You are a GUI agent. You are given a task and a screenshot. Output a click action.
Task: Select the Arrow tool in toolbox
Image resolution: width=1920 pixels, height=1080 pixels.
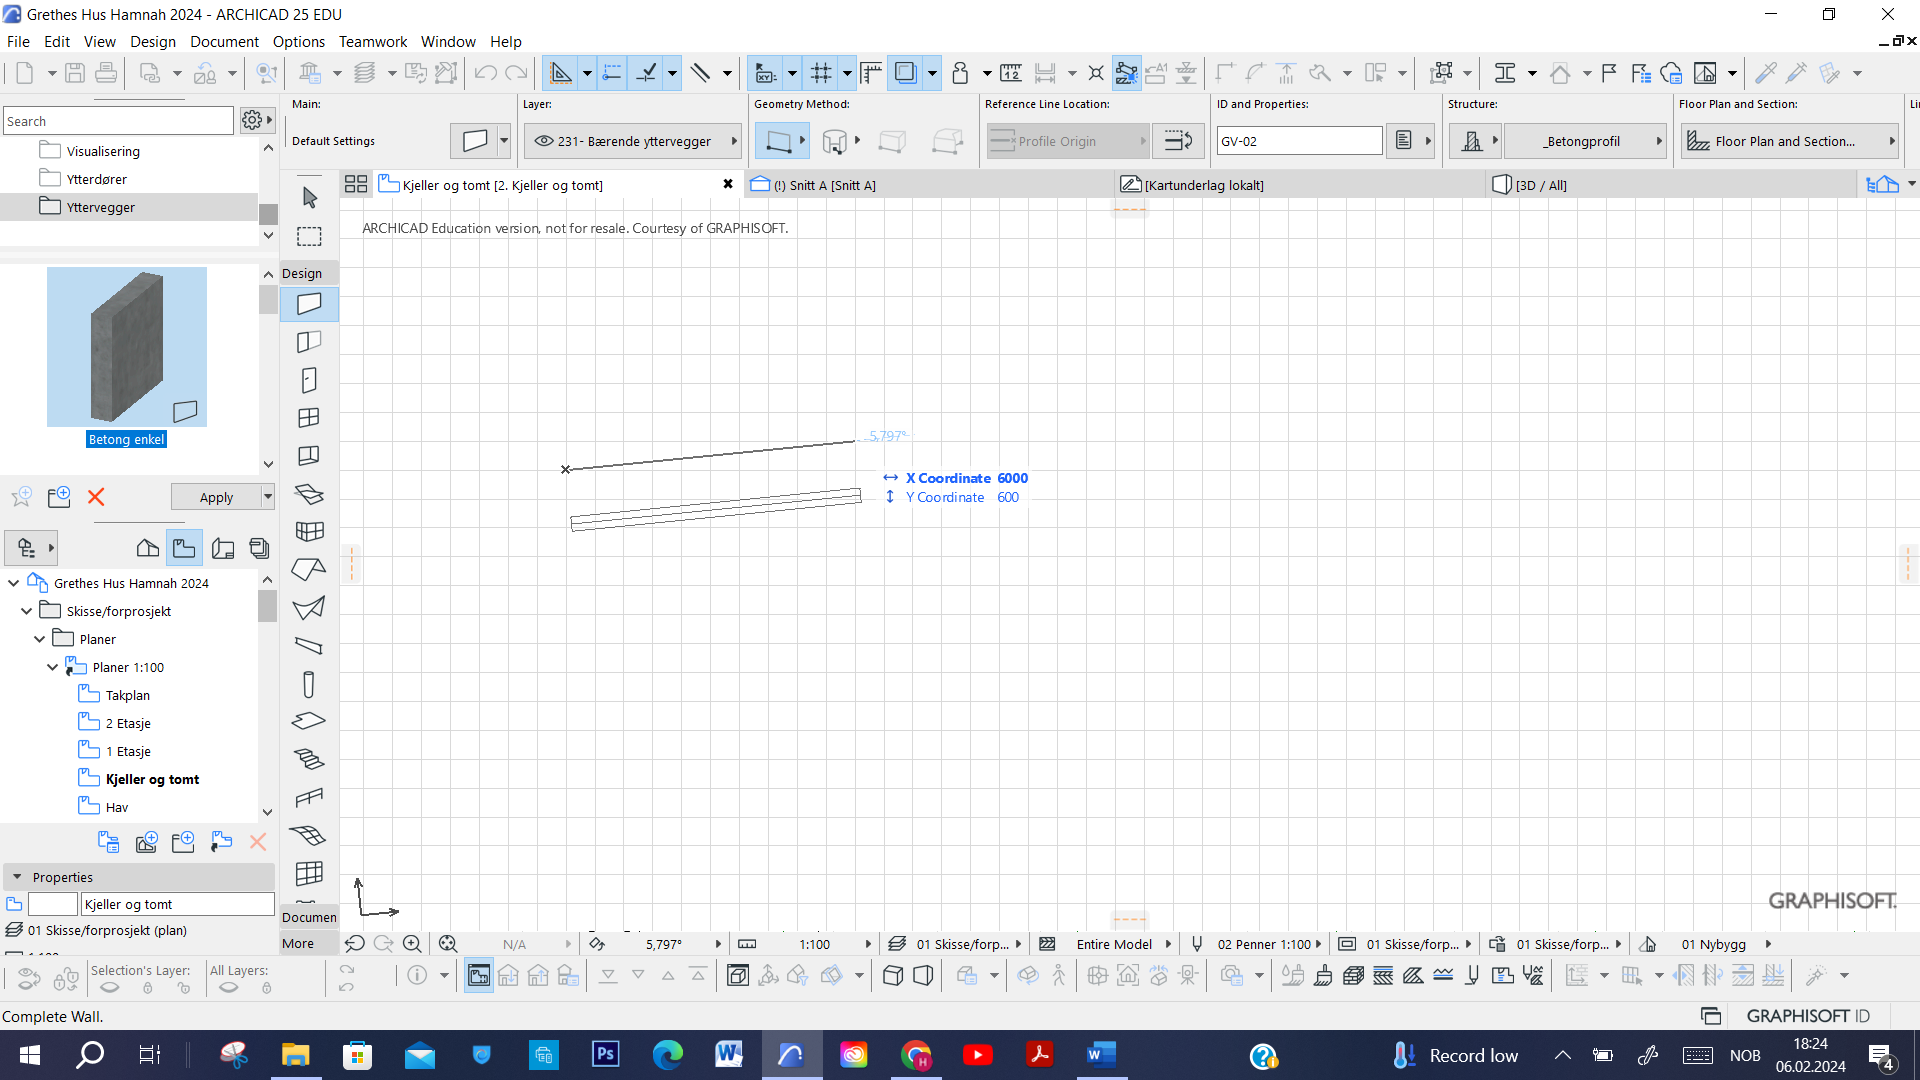point(310,197)
